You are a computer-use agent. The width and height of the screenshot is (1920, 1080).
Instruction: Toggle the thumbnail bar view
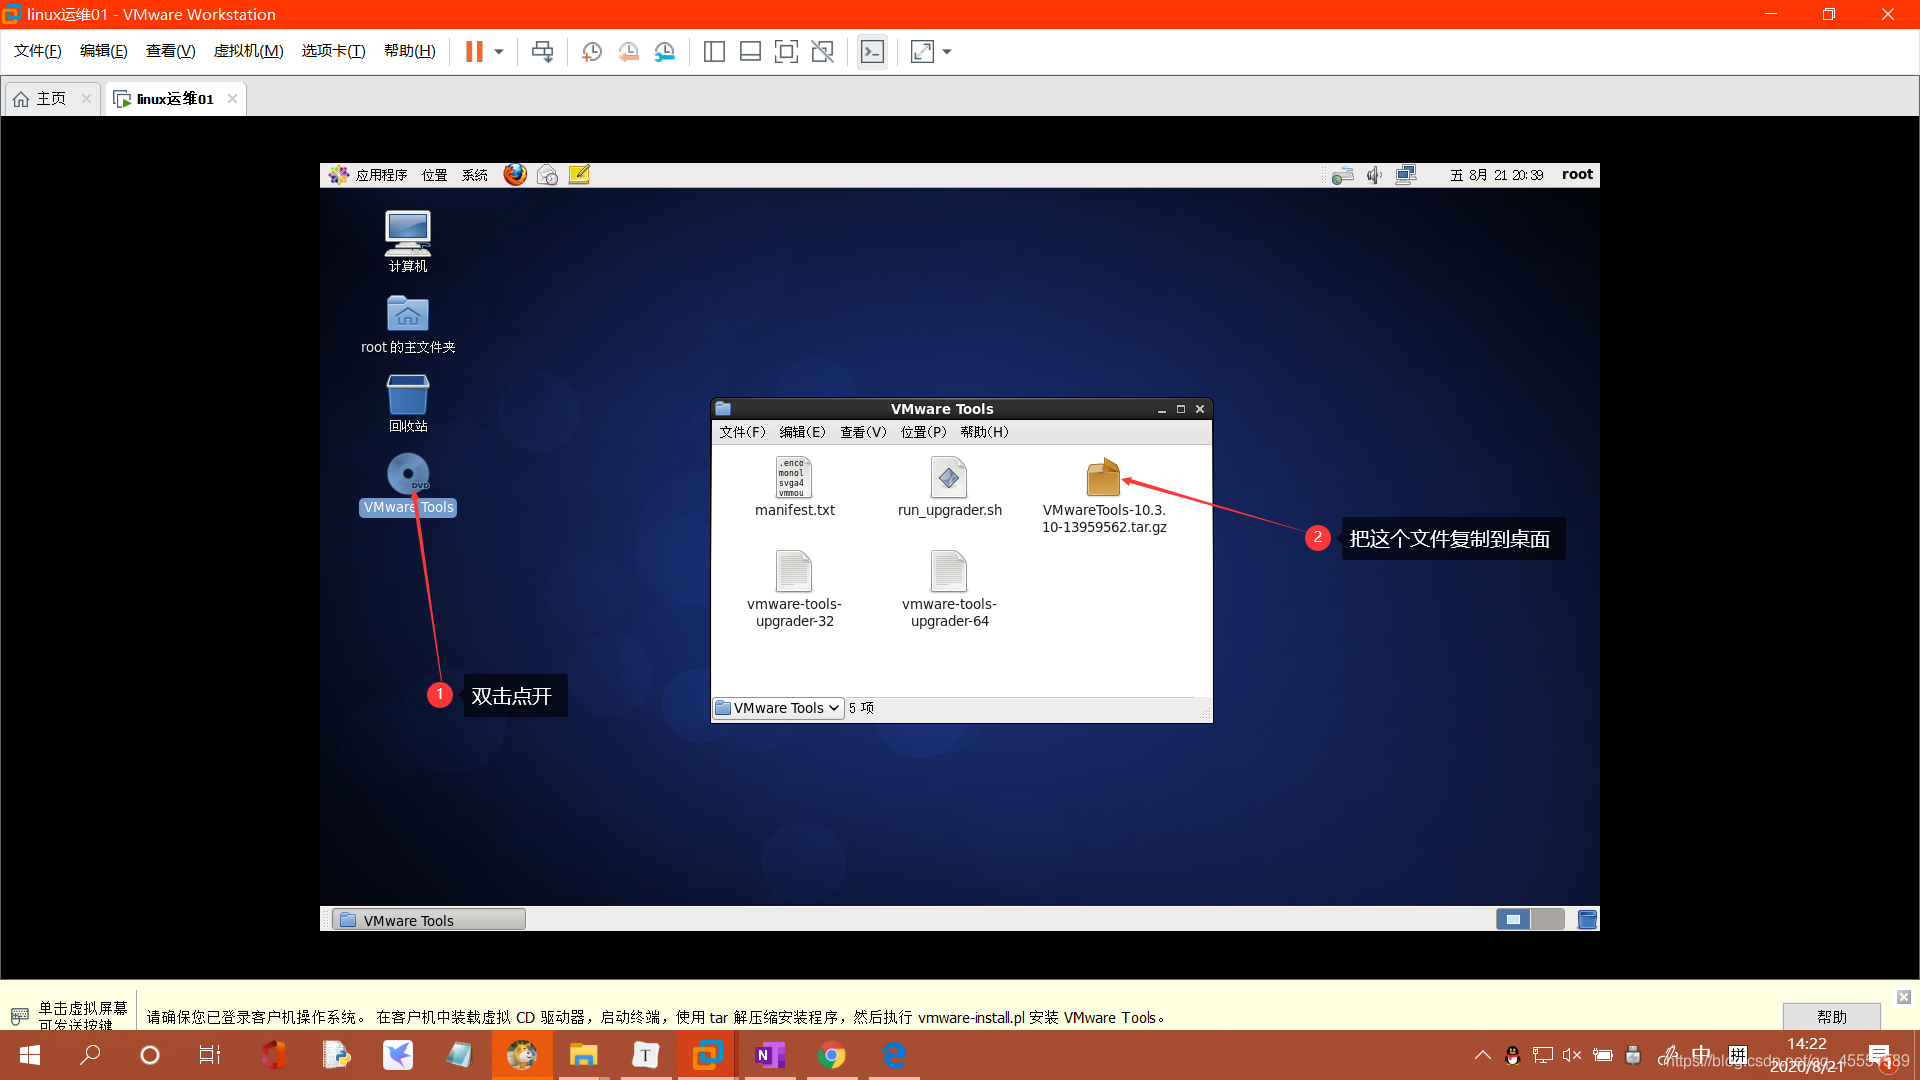coord(750,52)
